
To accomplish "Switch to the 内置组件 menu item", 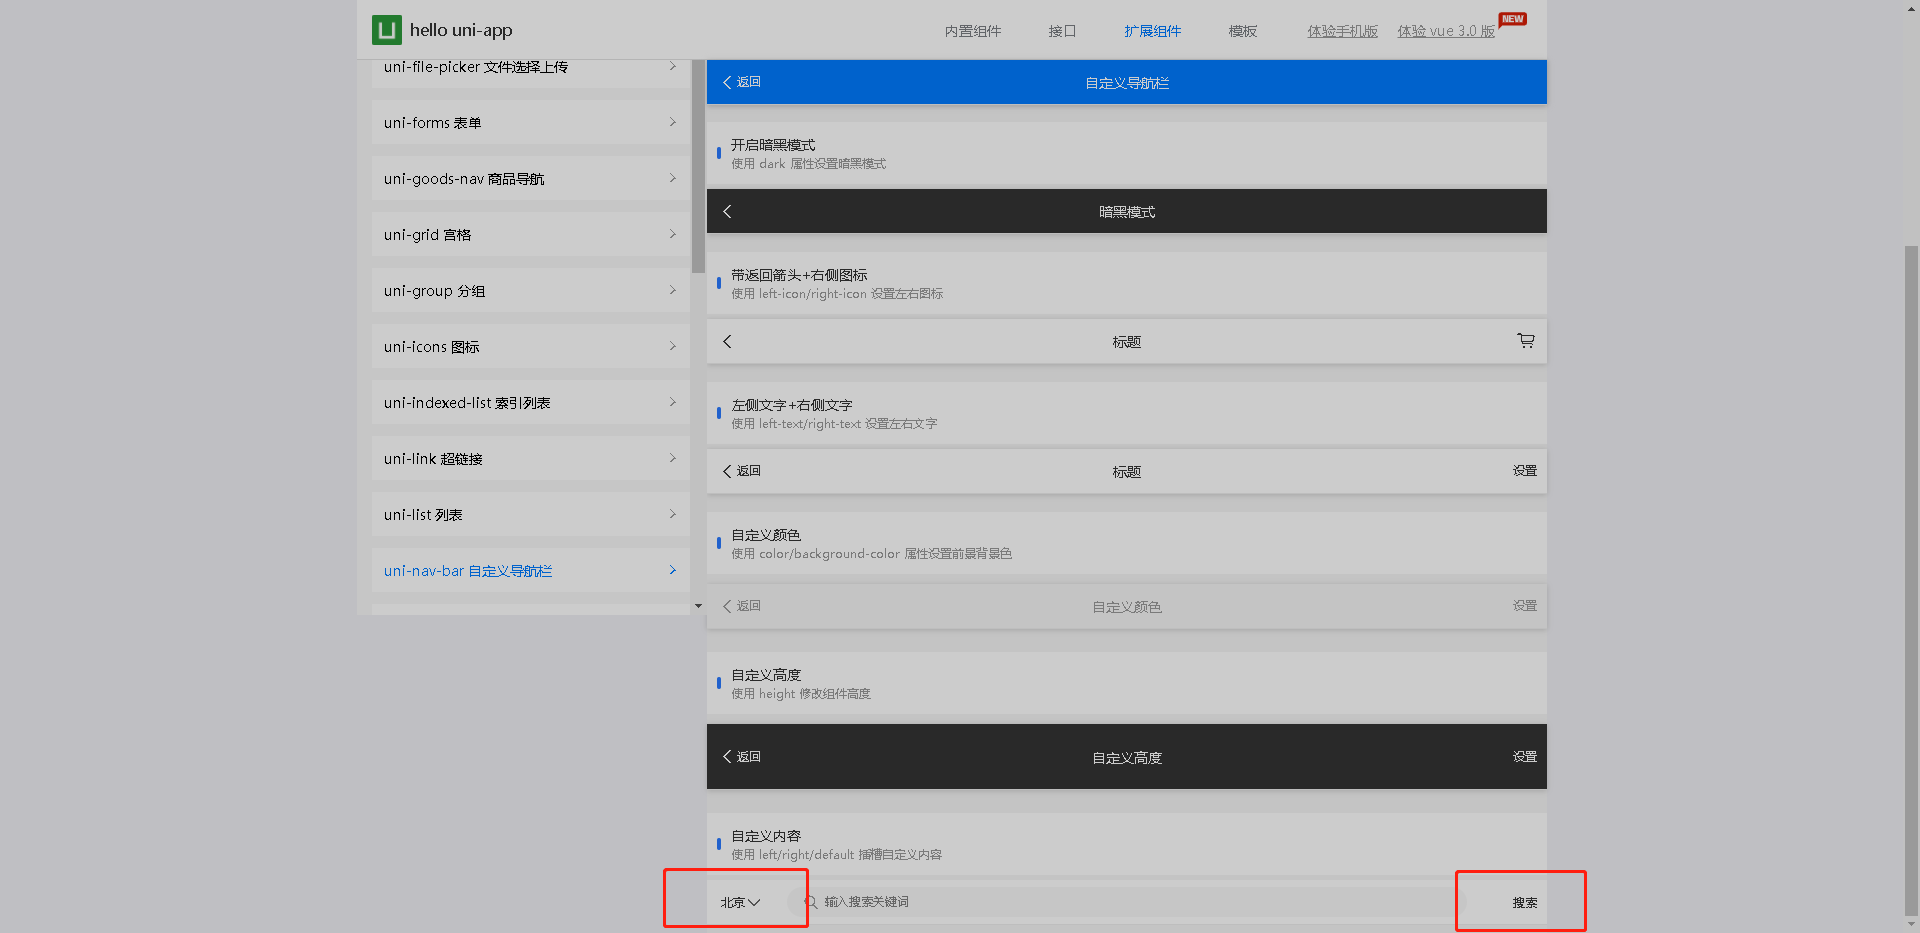I will 971,31.
